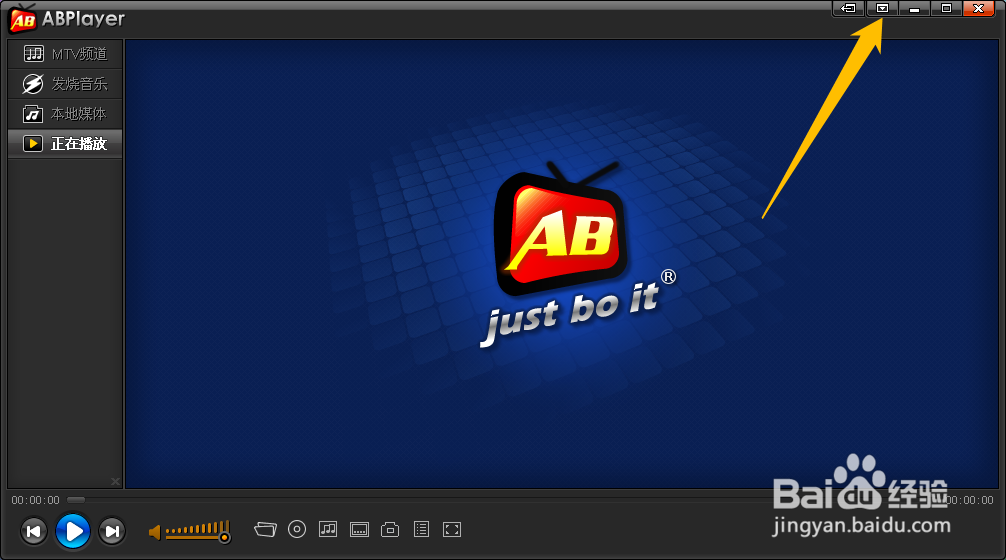Close the ABPlayer window
Image resolution: width=1006 pixels, height=560 pixels.
coord(979,8)
